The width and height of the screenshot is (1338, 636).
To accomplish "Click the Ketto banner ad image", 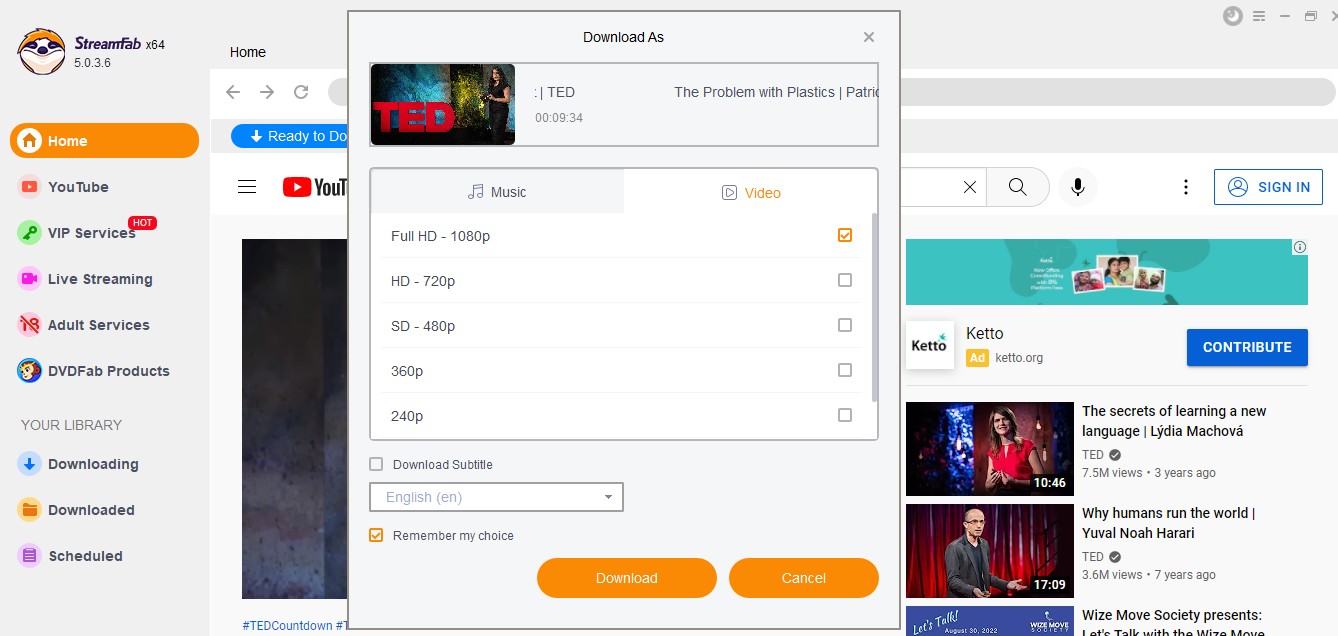I will [x=1107, y=272].
